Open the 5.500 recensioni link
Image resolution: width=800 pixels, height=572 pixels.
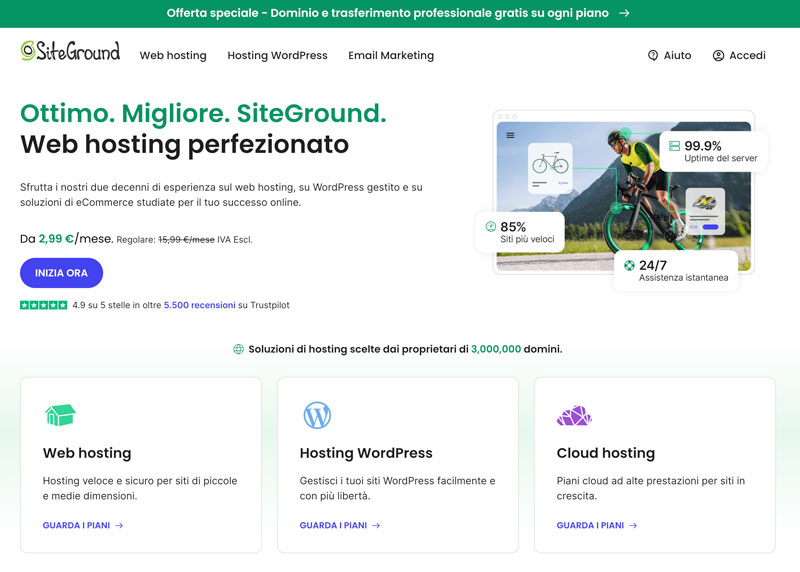click(199, 305)
